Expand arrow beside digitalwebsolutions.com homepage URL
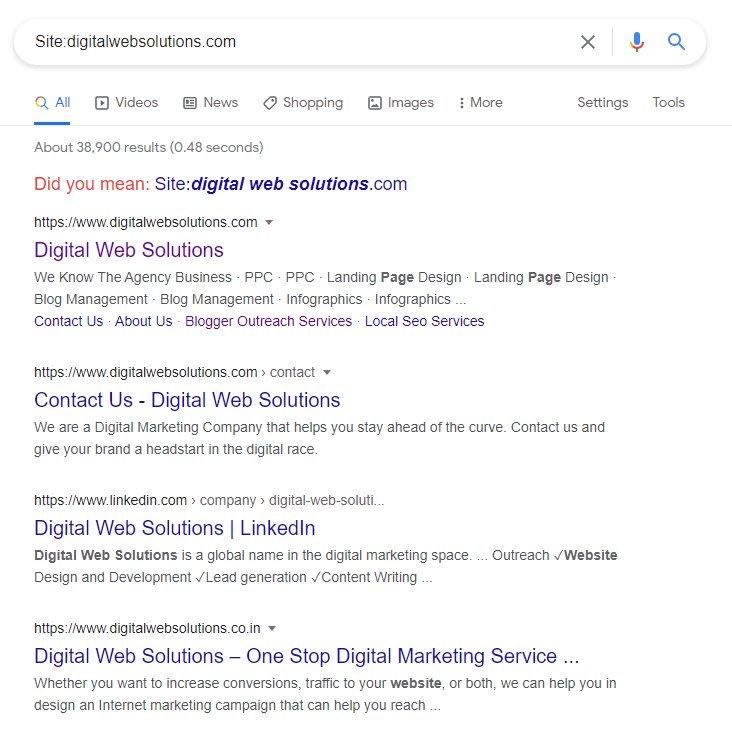The image size is (732, 737). coord(269,222)
